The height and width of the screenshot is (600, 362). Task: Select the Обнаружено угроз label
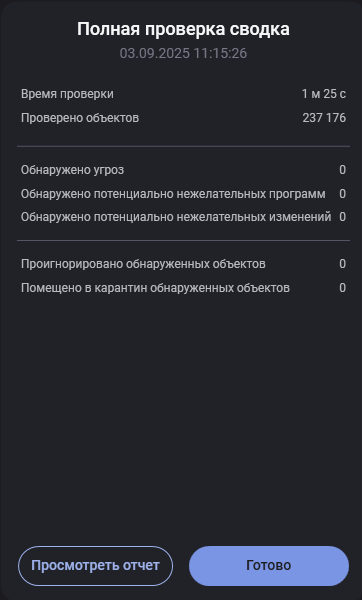(72, 170)
